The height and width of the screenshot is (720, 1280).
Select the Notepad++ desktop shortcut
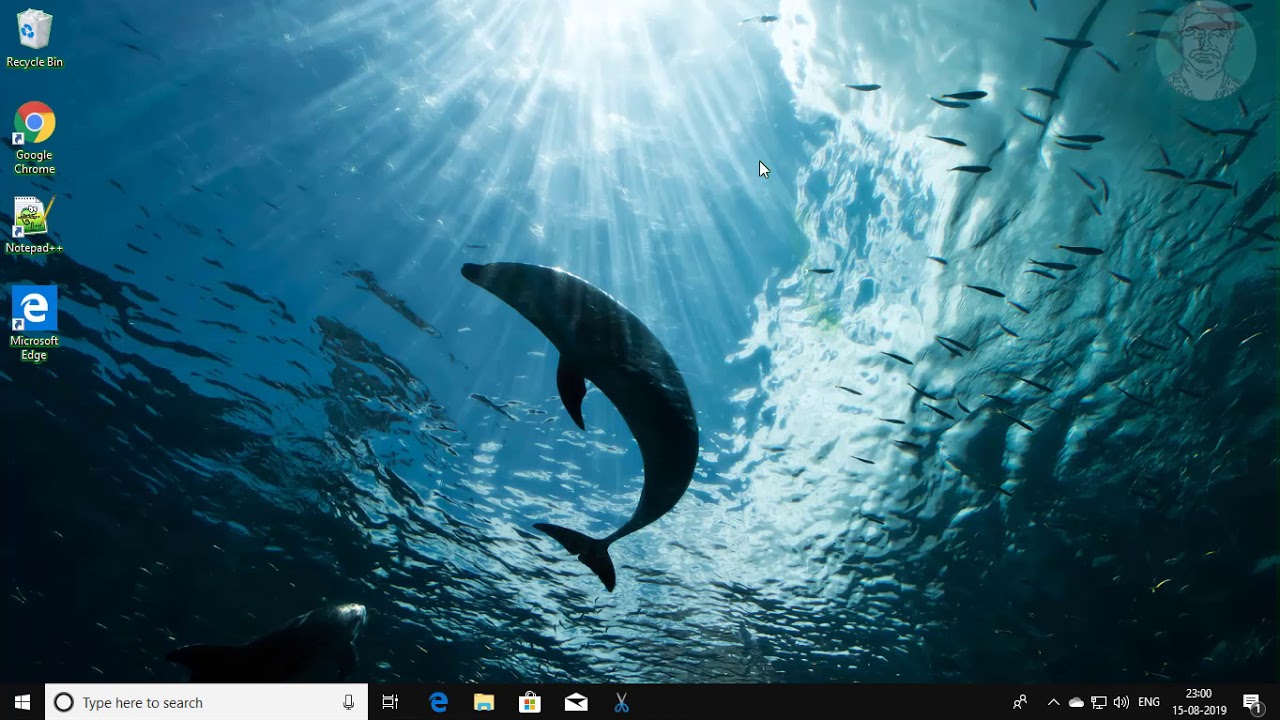(x=34, y=225)
